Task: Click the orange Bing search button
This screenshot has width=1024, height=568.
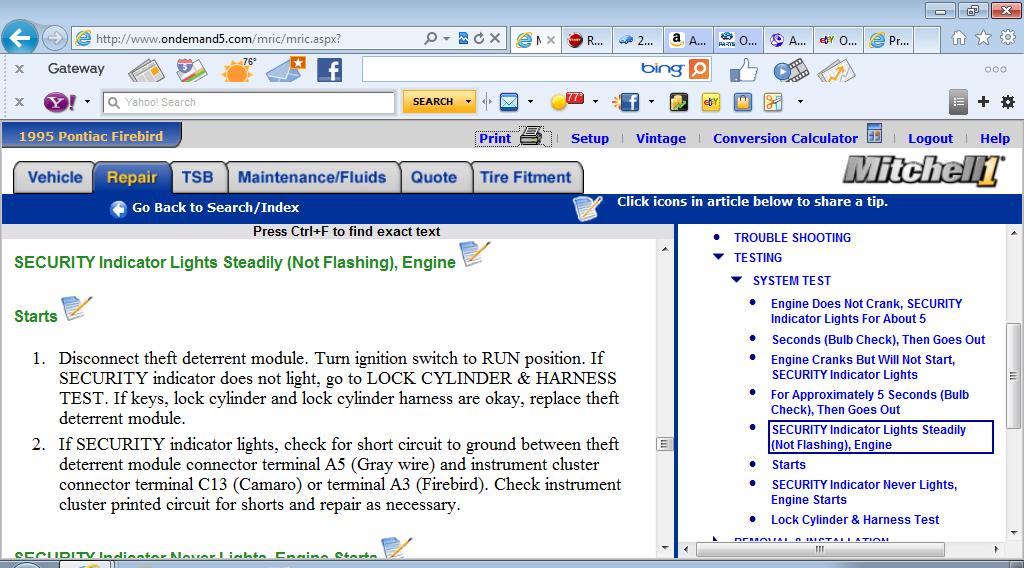Action: click(x=698, y=69)
